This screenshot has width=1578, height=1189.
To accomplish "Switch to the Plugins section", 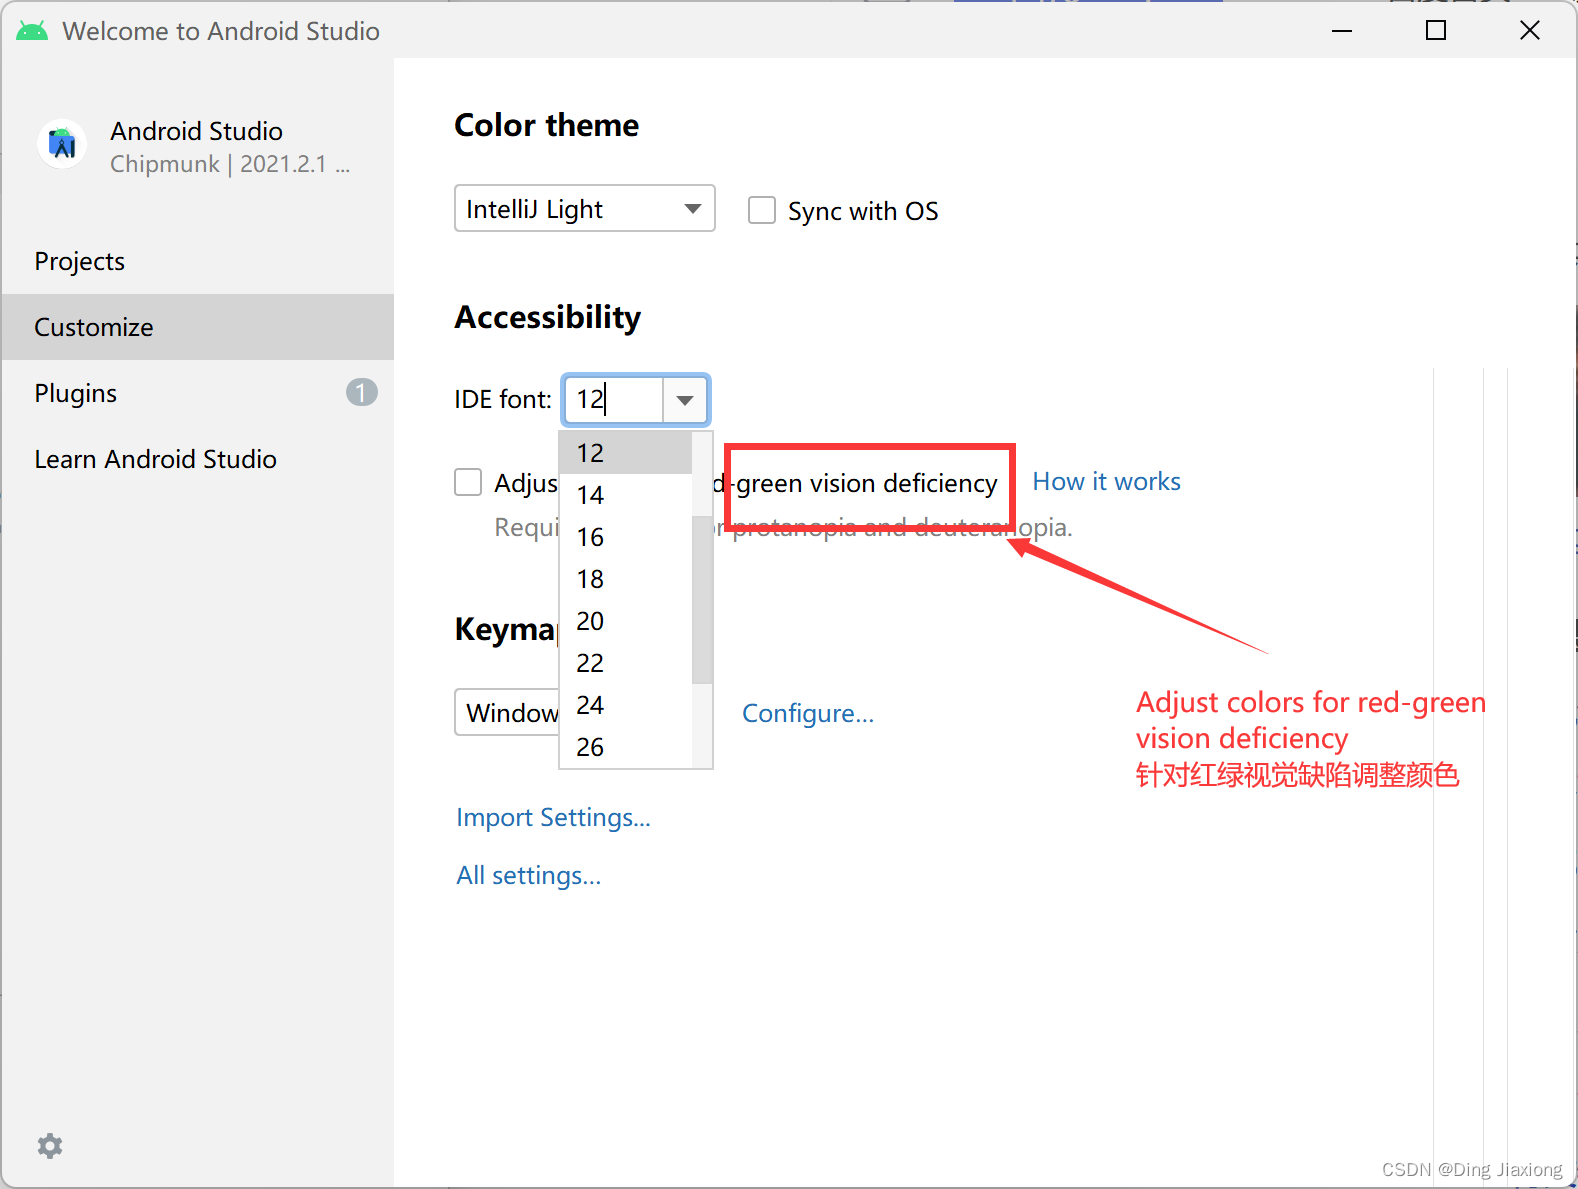I will (198, 393).
